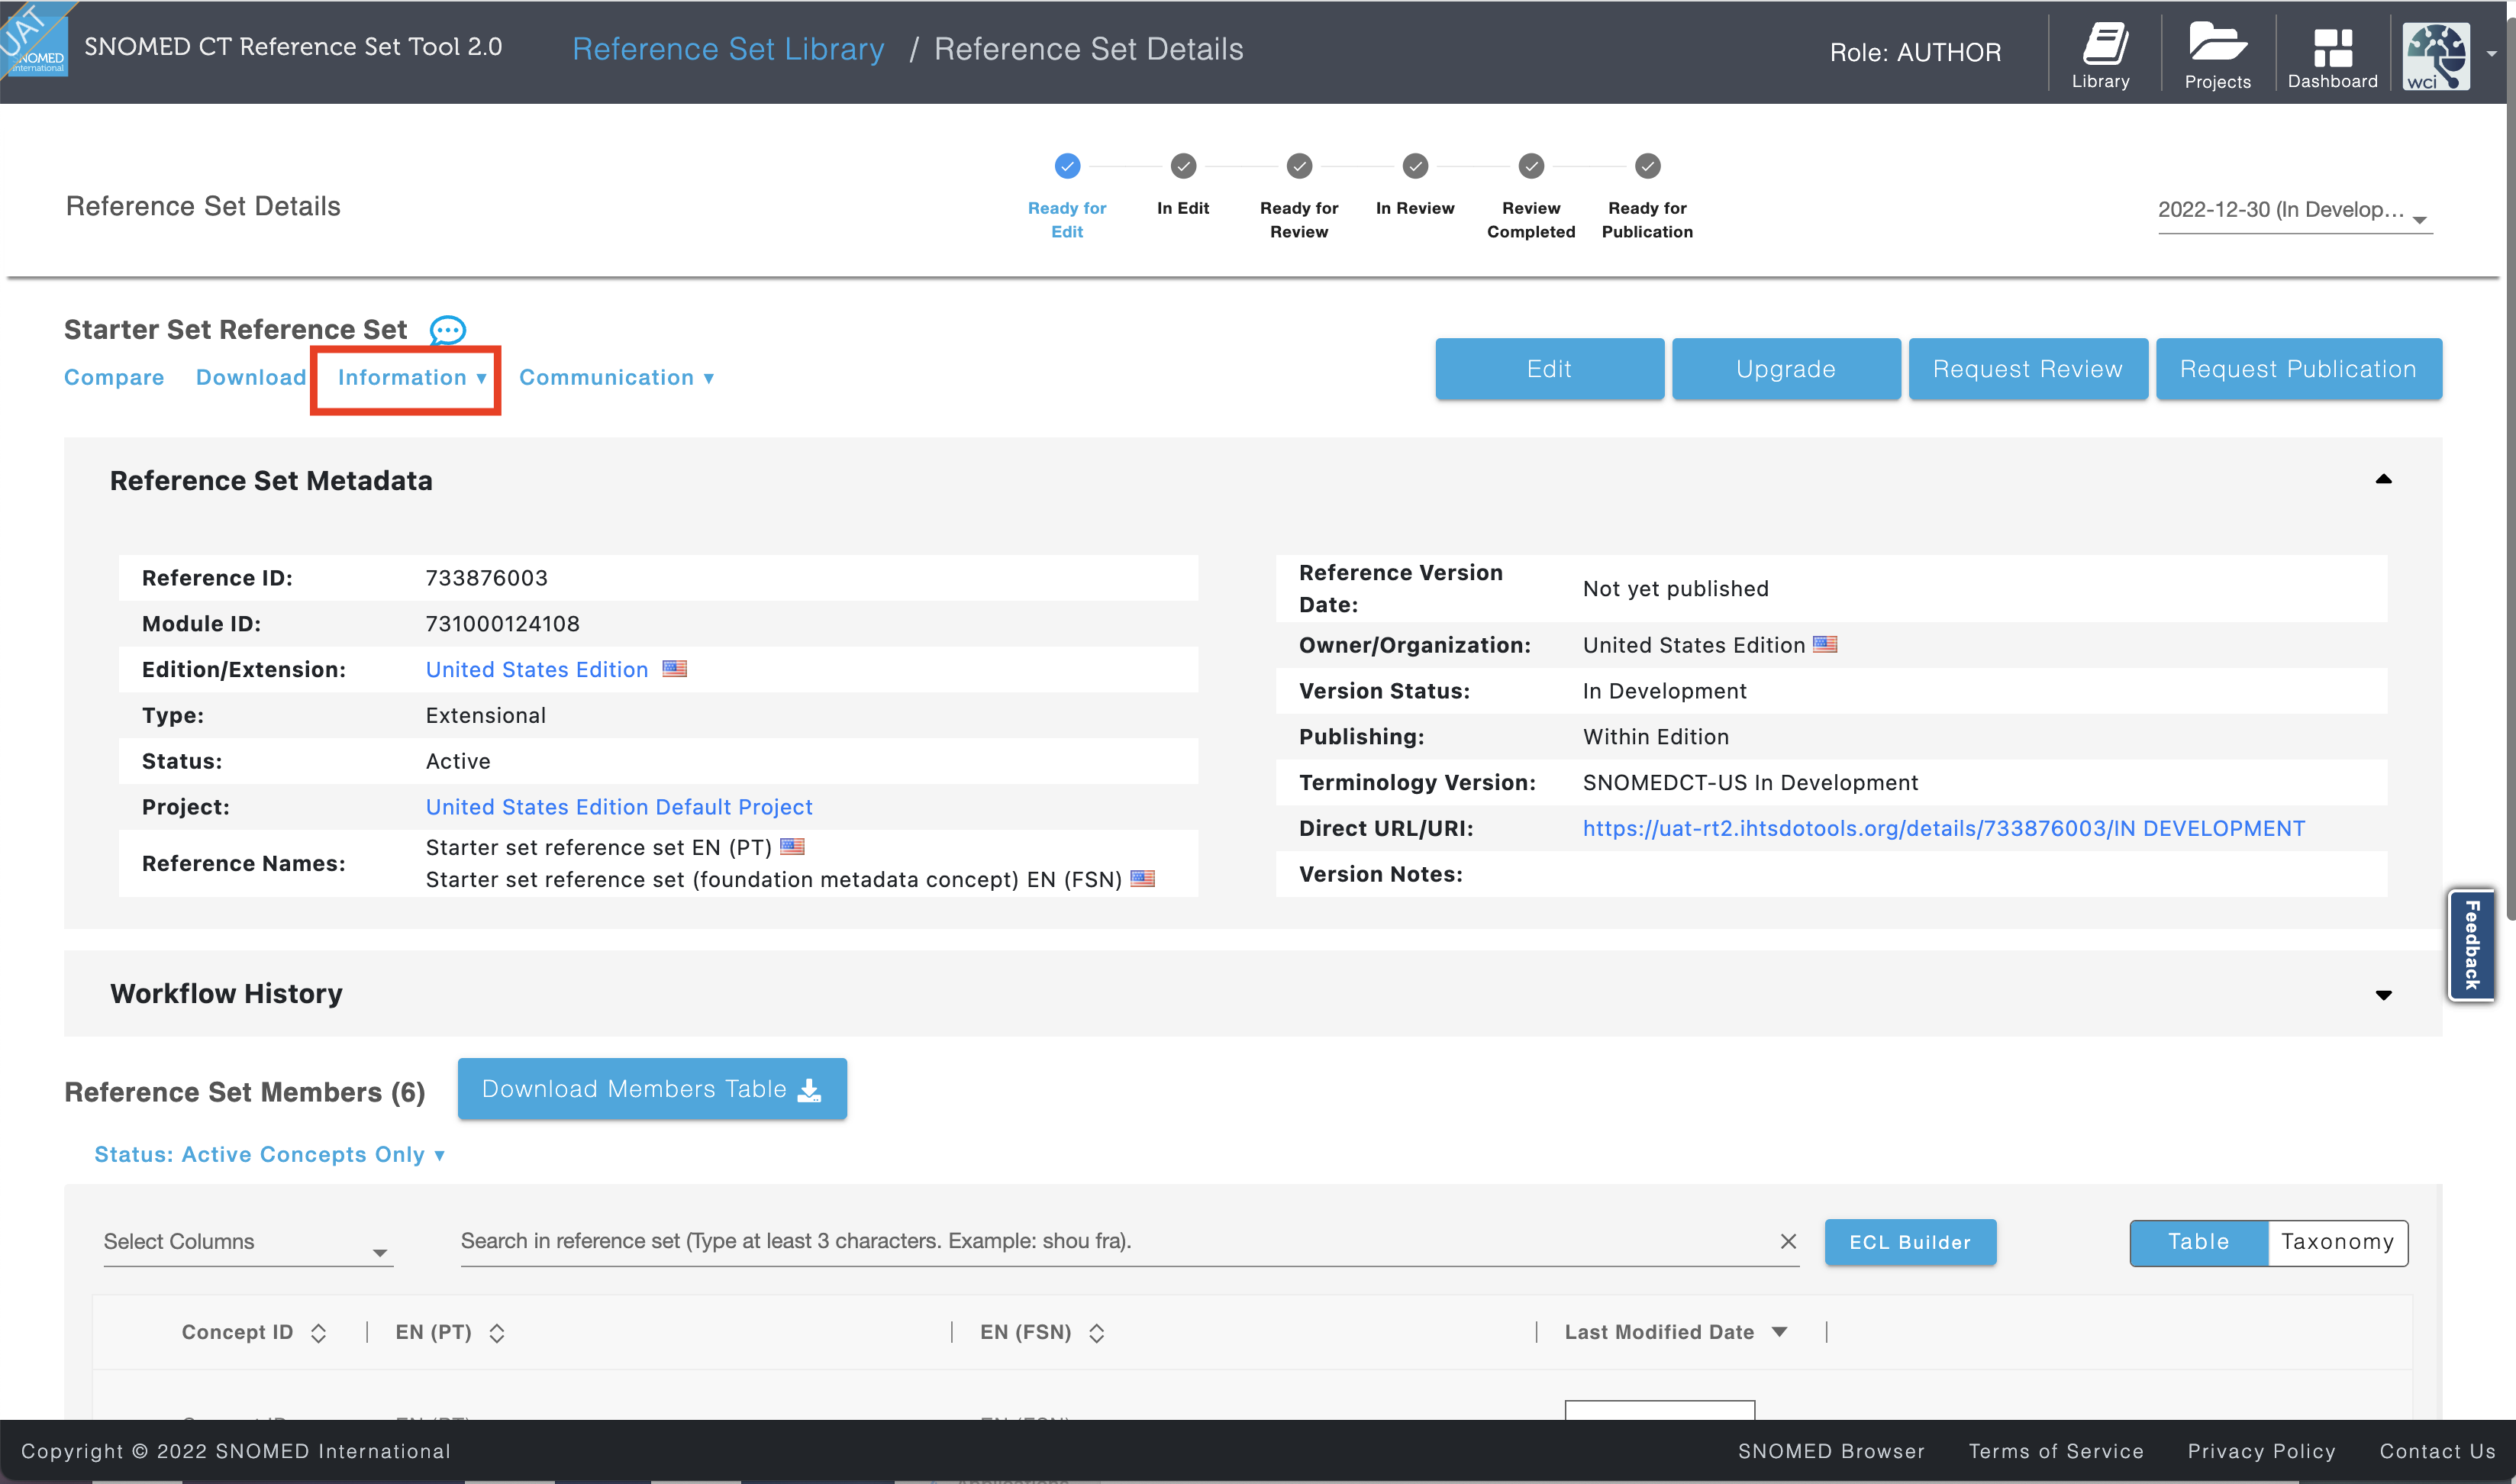
Task: Sort by Last Modified Date arrow
Action: click(x=1779, y=1332)
